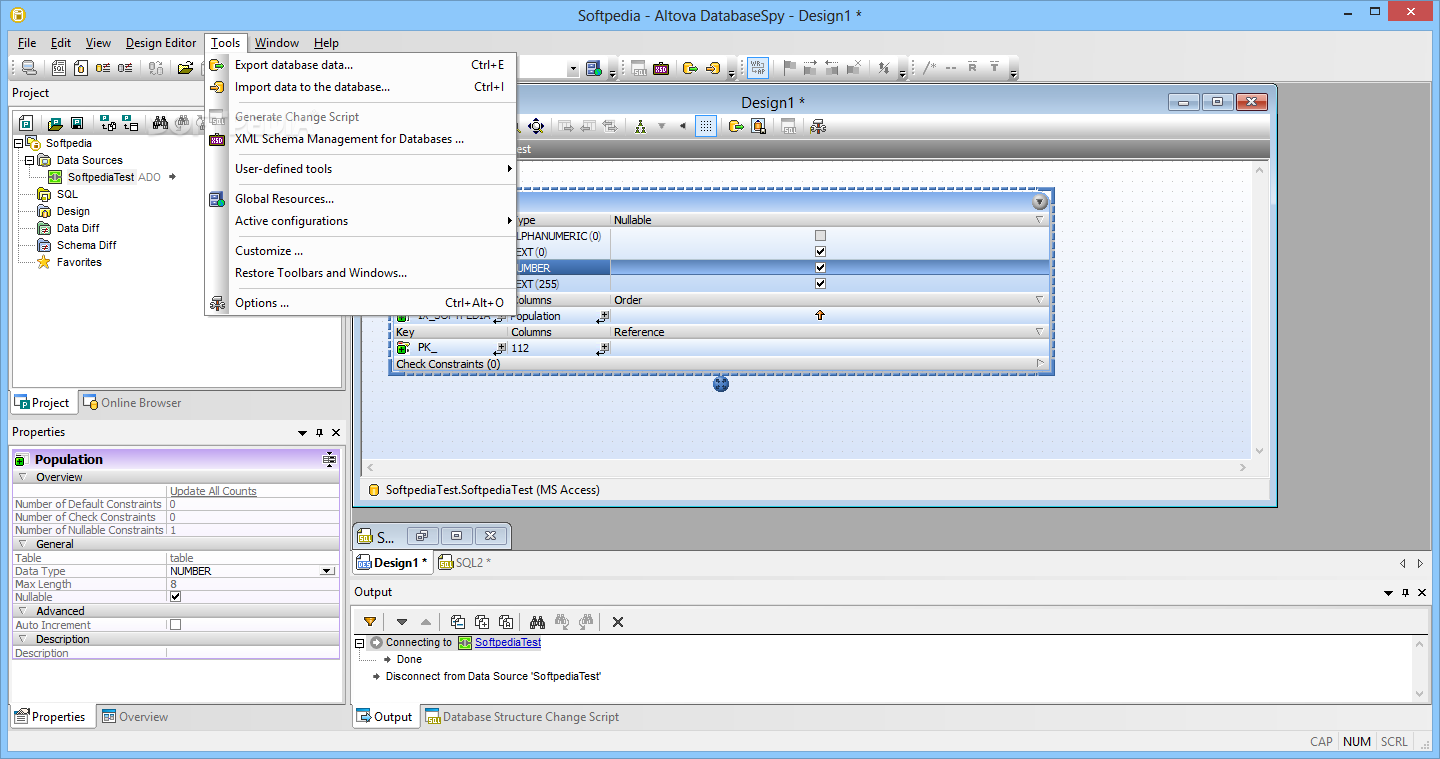Choose Export database data menu item
Screen dimensions: 1440x759
pyautogui.click(x=361, y=65)
